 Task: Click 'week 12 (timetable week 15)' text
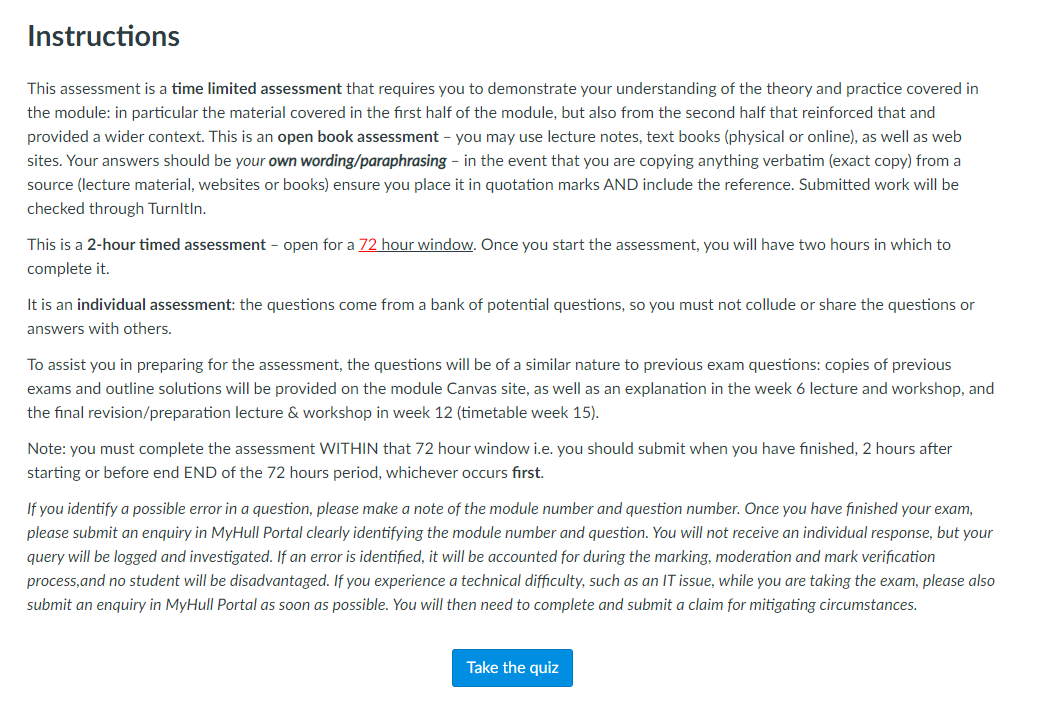tap(495, 413)
